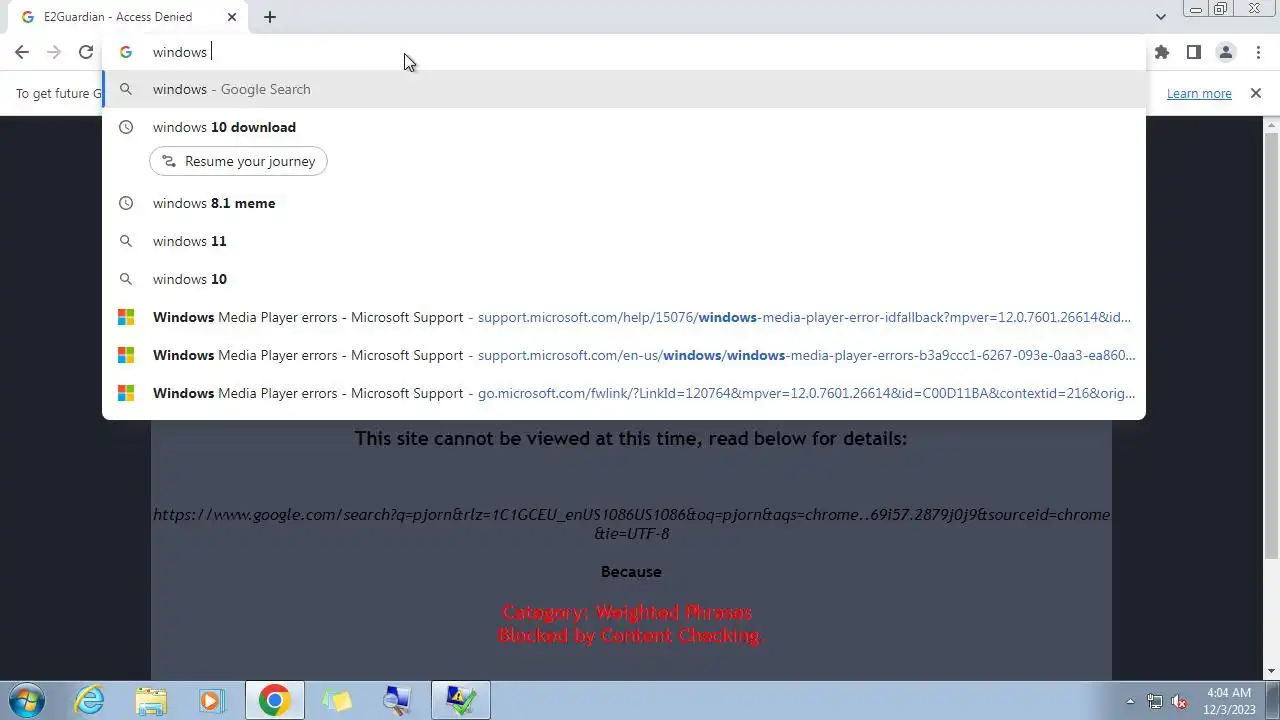Click clock icon beside 'windows 8.1 meme'

point(126,203)
